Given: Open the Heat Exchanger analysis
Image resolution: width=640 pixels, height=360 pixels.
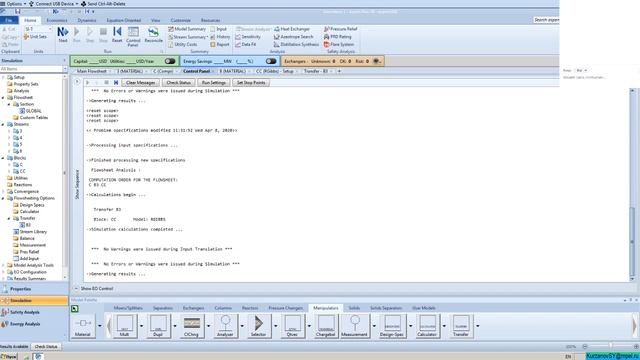Looking at the screenshot, I should pos(292,29).
